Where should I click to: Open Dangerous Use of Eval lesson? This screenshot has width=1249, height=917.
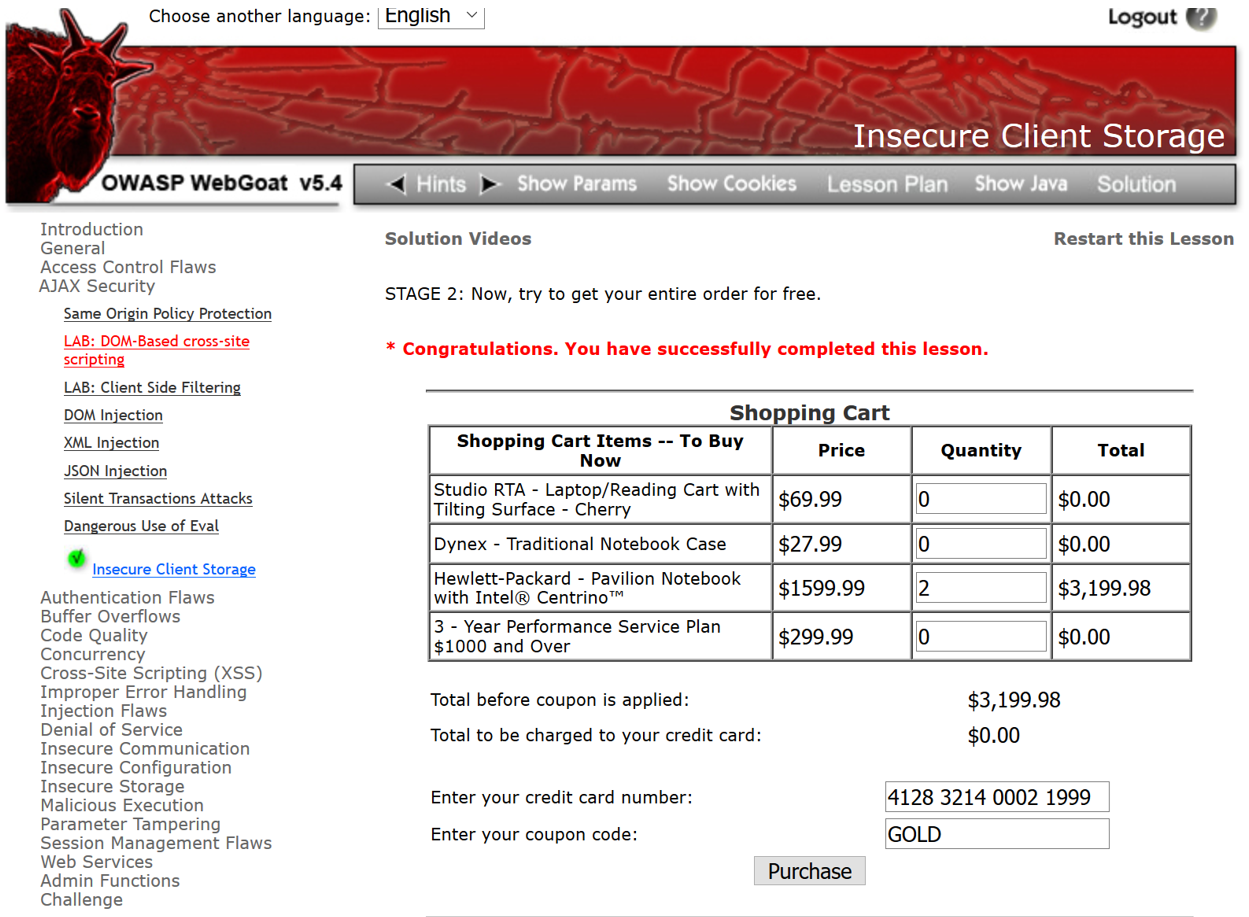click(141, 526)
